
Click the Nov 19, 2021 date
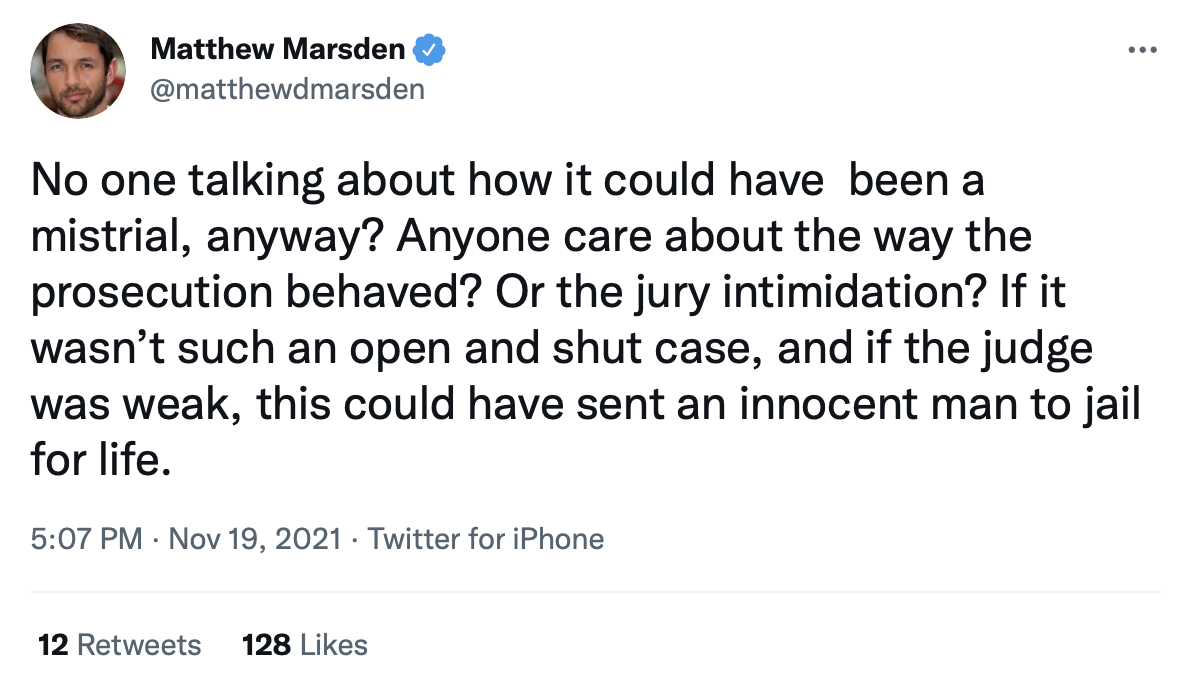tap(256, 540)
